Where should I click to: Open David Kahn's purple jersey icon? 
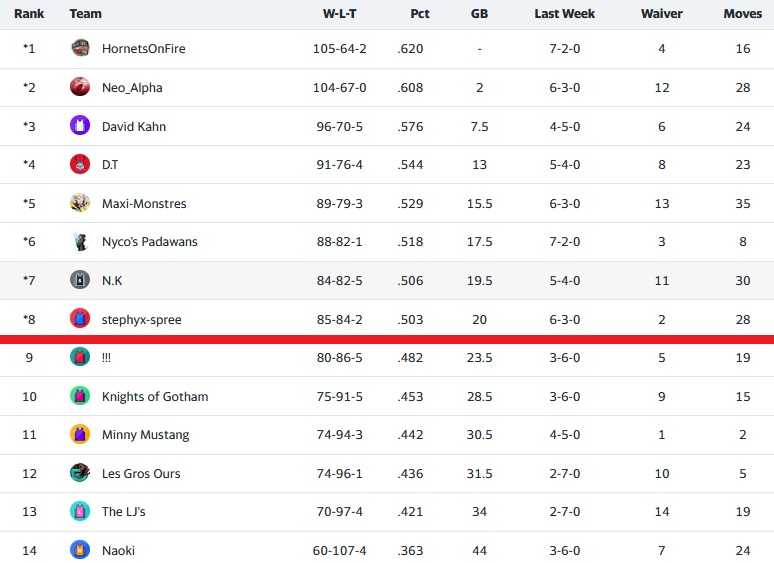(x=79, y=125)
